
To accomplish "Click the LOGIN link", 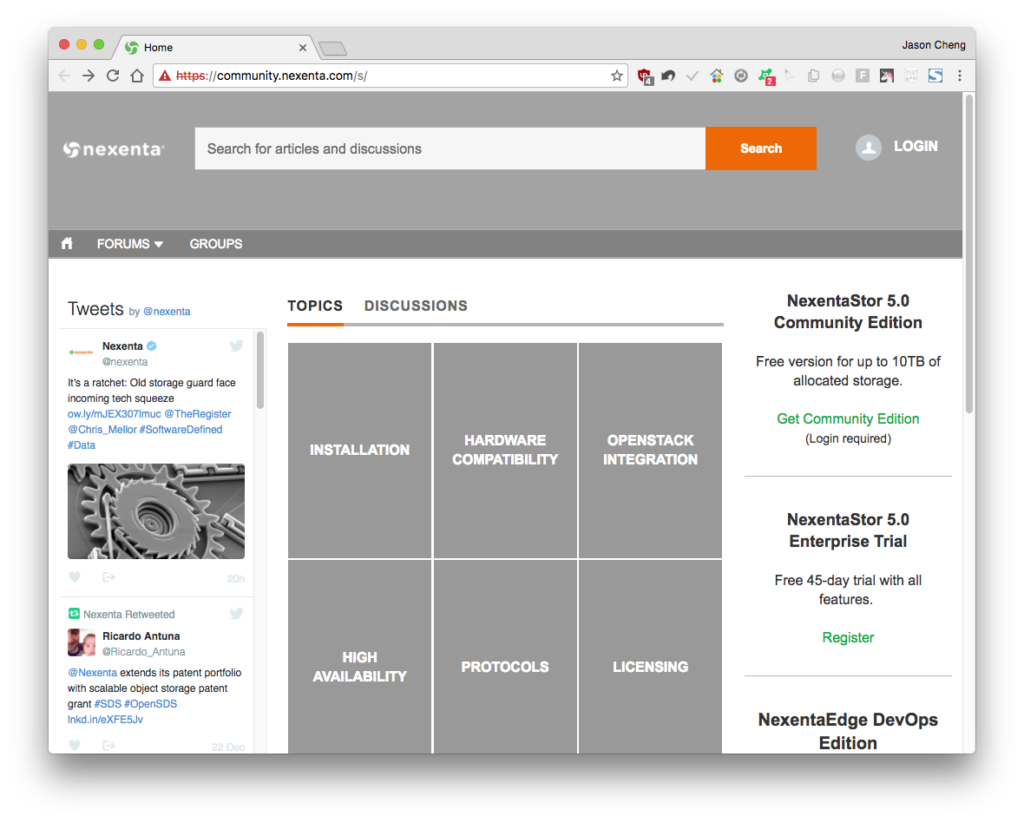I will (x=916, y=146).
